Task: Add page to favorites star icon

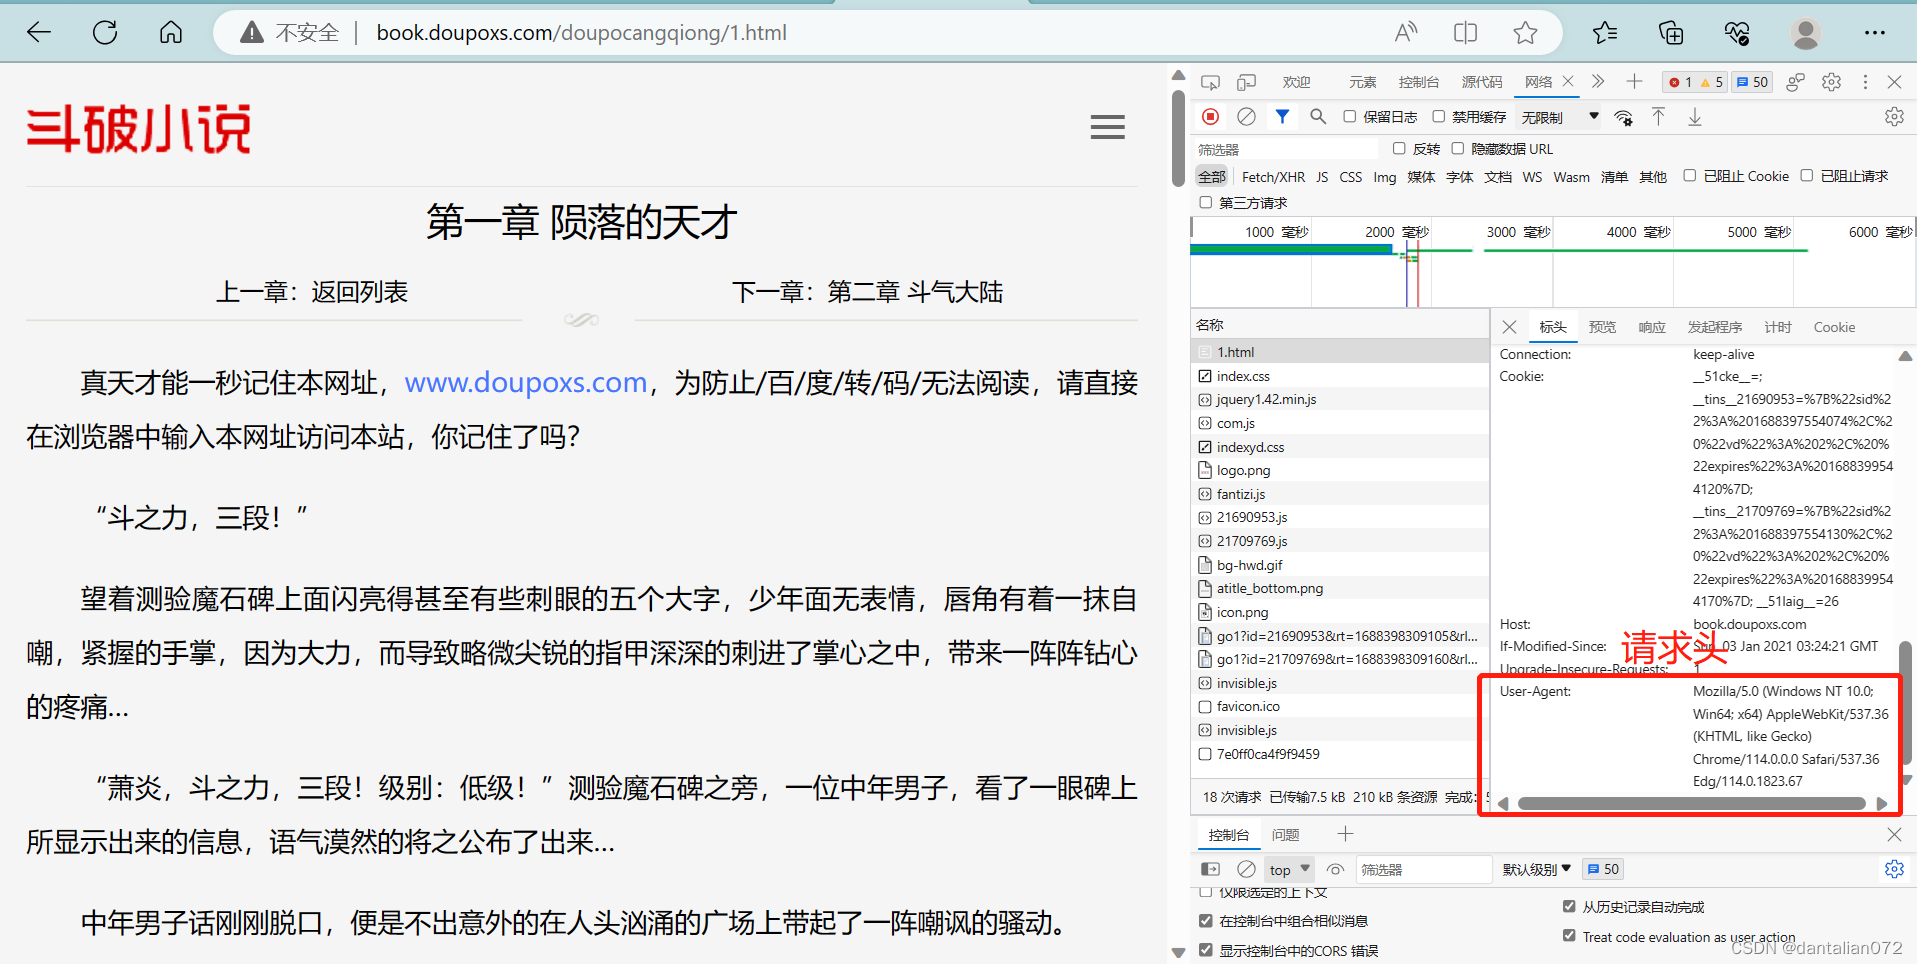Action: [1525, 33]
